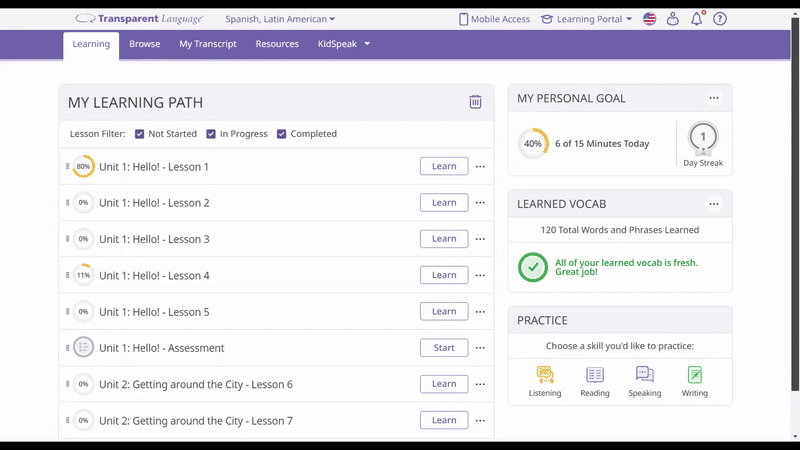The height and width of the screenshot is (450, 800).
Task: Click the 0% progress ring for Lesson 5
Action: pos(83,312)
